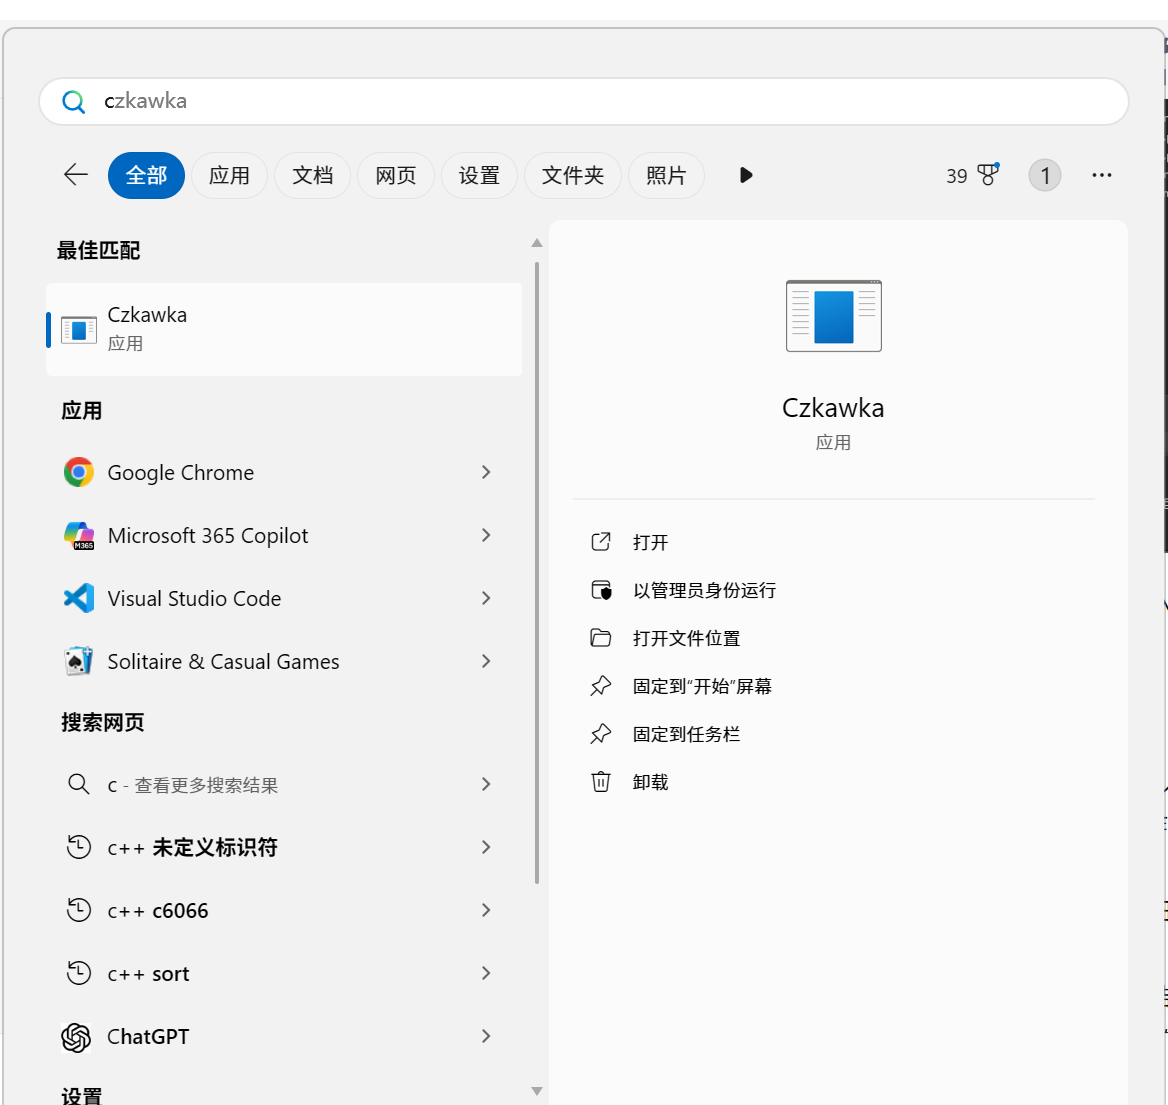This screenshot has height=1105, width=1168.
Task: Click the Google Chrome icon
Action: tap(78, 472)
